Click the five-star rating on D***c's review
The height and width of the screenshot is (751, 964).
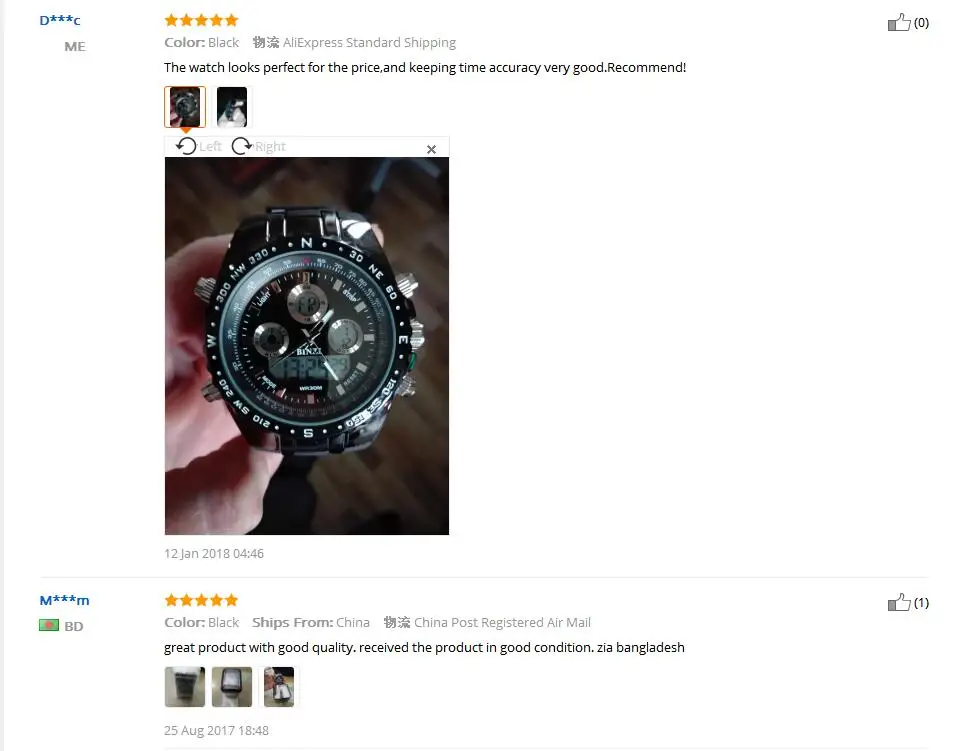click(201, 20)
